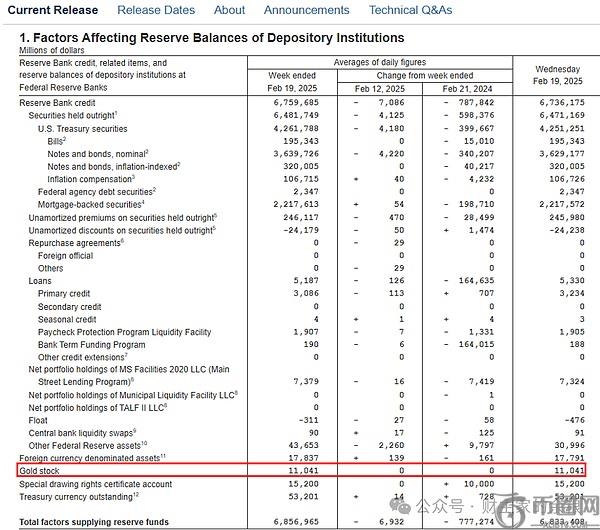
Task: Select the total week value 6,856,965
Action: (296, 522)
